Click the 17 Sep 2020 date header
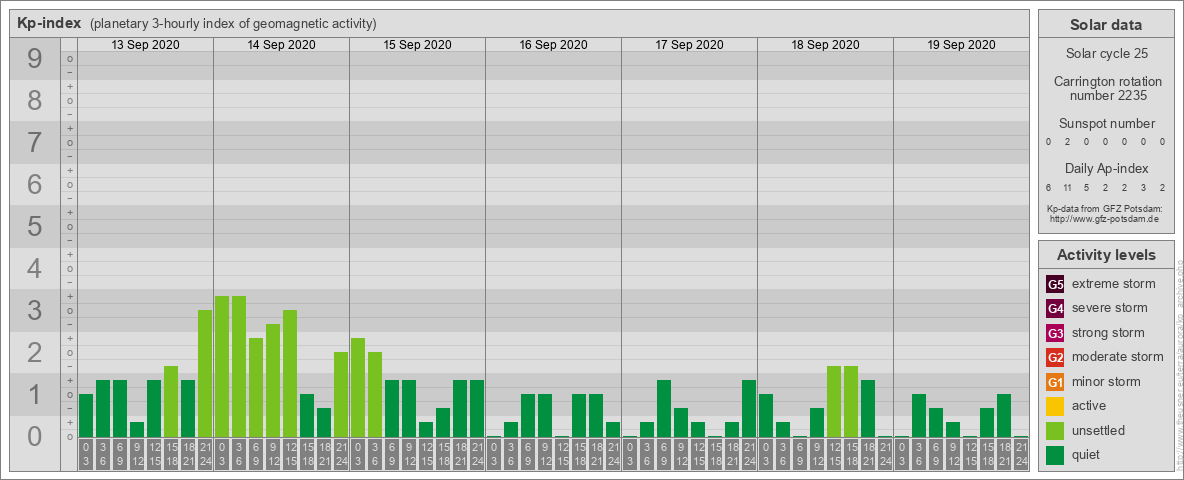 click(x=689, y=45)
